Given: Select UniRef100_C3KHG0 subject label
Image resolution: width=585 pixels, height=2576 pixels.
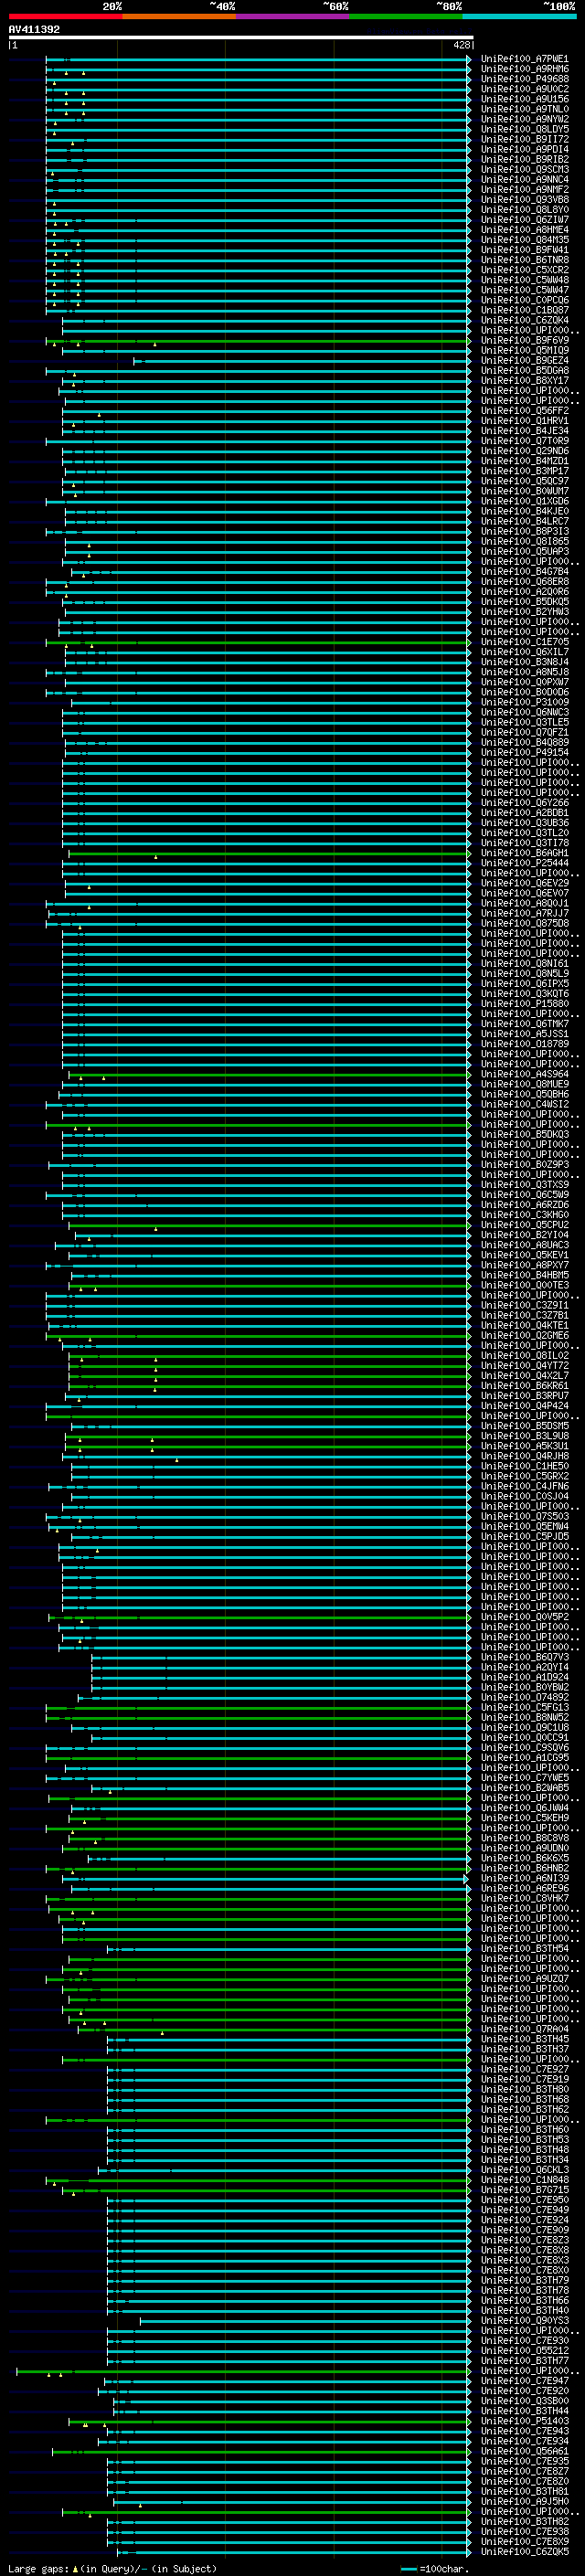Looking at the screenshot, I should coord(524,1215).
